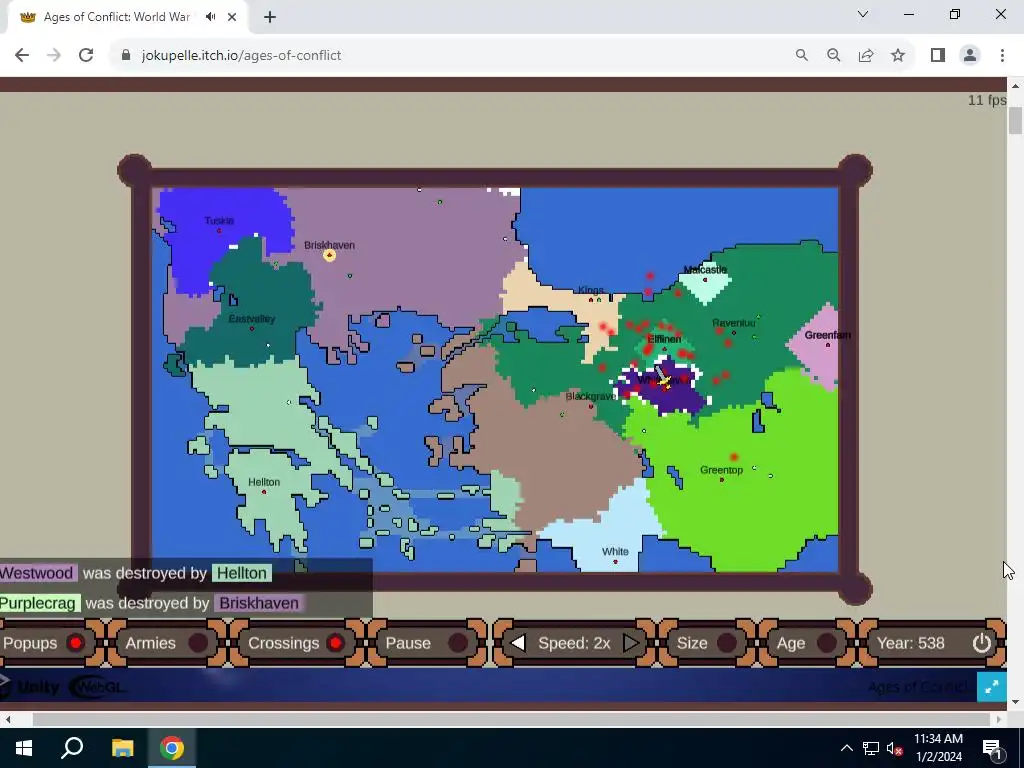Open the Windows Start menu
1024x768 pixels.
(x=24, y=748)
